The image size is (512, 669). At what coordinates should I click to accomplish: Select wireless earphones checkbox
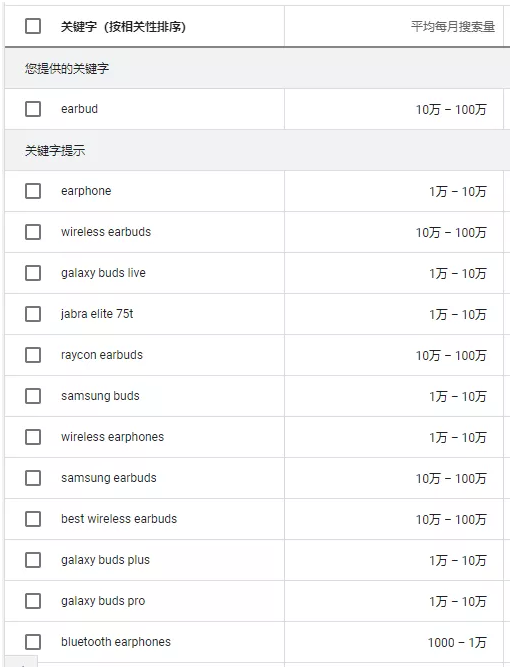(33, 436)
